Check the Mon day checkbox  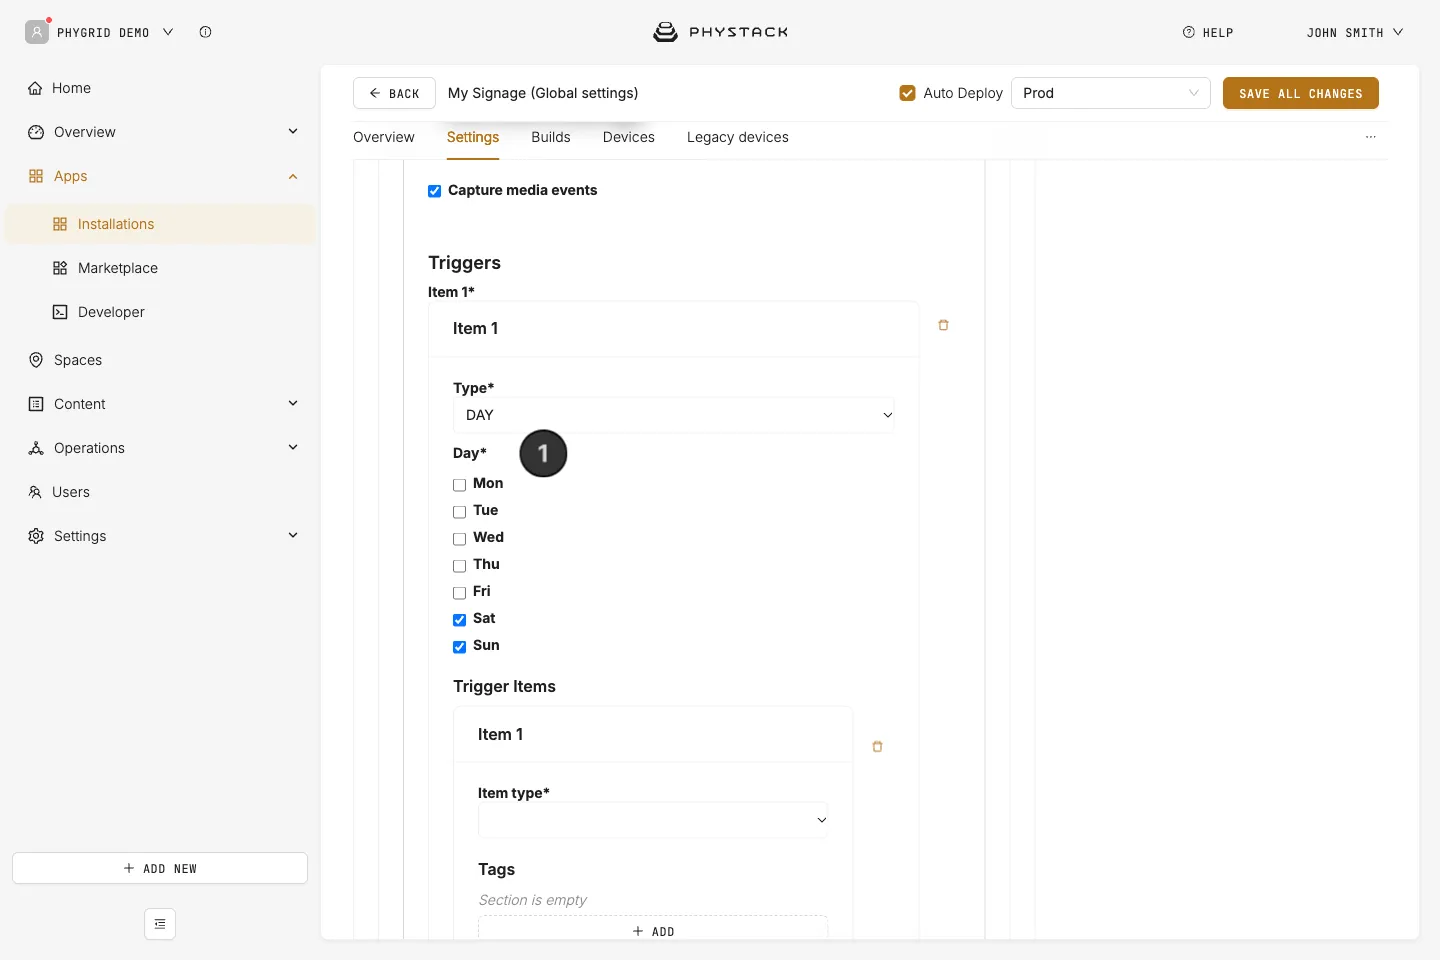click(459, 485)
